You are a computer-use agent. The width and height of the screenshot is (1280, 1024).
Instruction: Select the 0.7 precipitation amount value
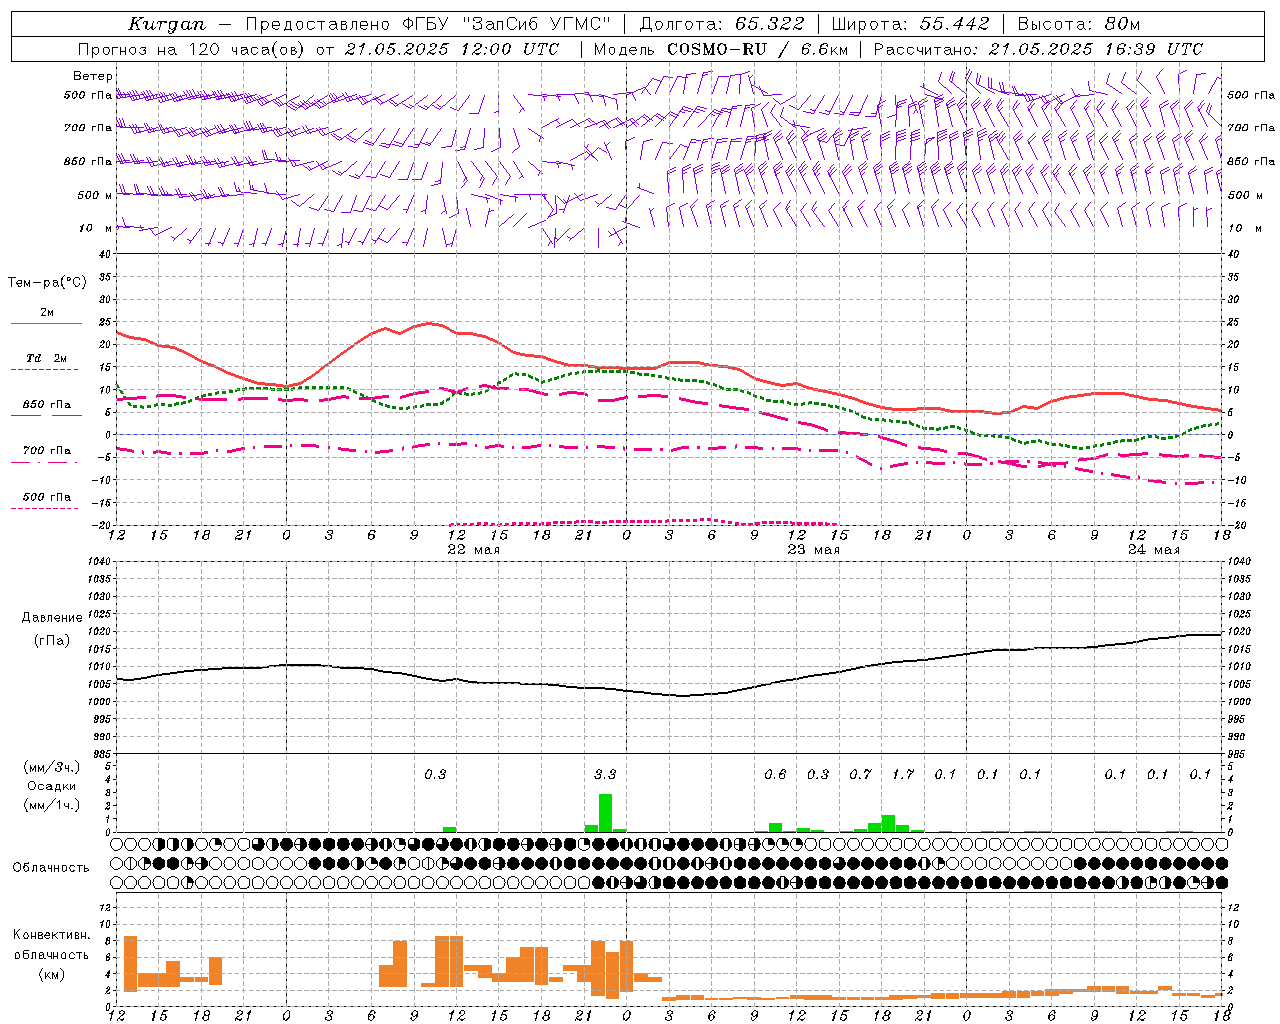[x=860, y=775]
